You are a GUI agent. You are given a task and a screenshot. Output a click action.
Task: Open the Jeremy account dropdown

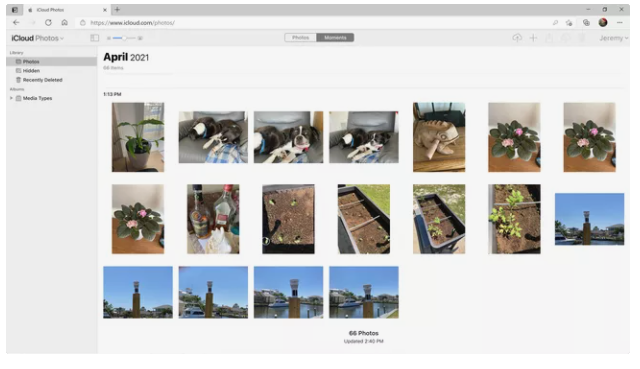(x=613, y=38)
